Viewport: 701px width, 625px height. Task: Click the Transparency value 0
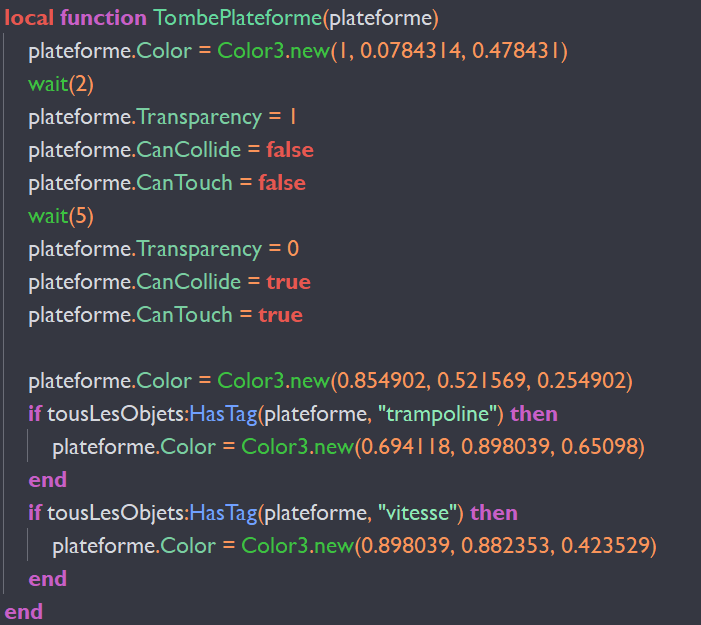[x=293, y=249]
